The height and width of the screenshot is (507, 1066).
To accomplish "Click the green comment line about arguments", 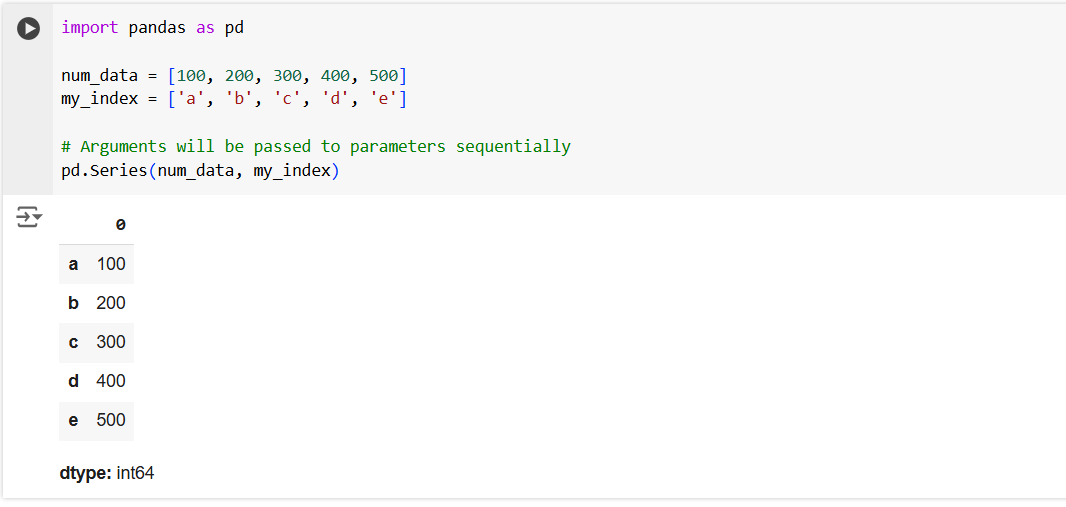I will [315, 146].
